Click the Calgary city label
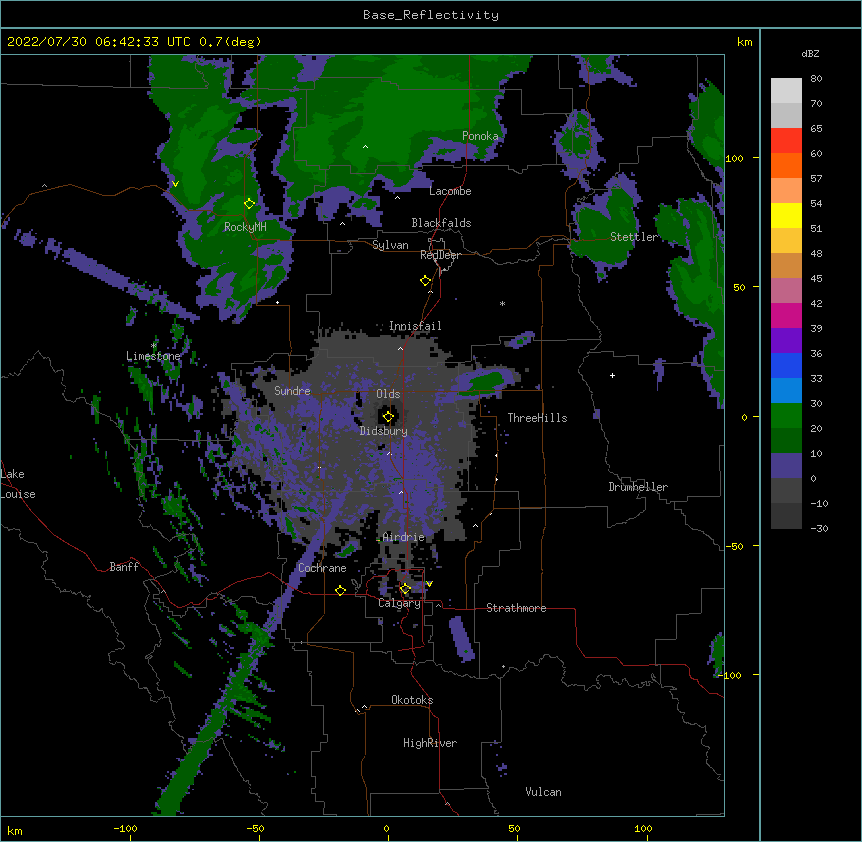862x842 pixels. [x=399, y=603]
